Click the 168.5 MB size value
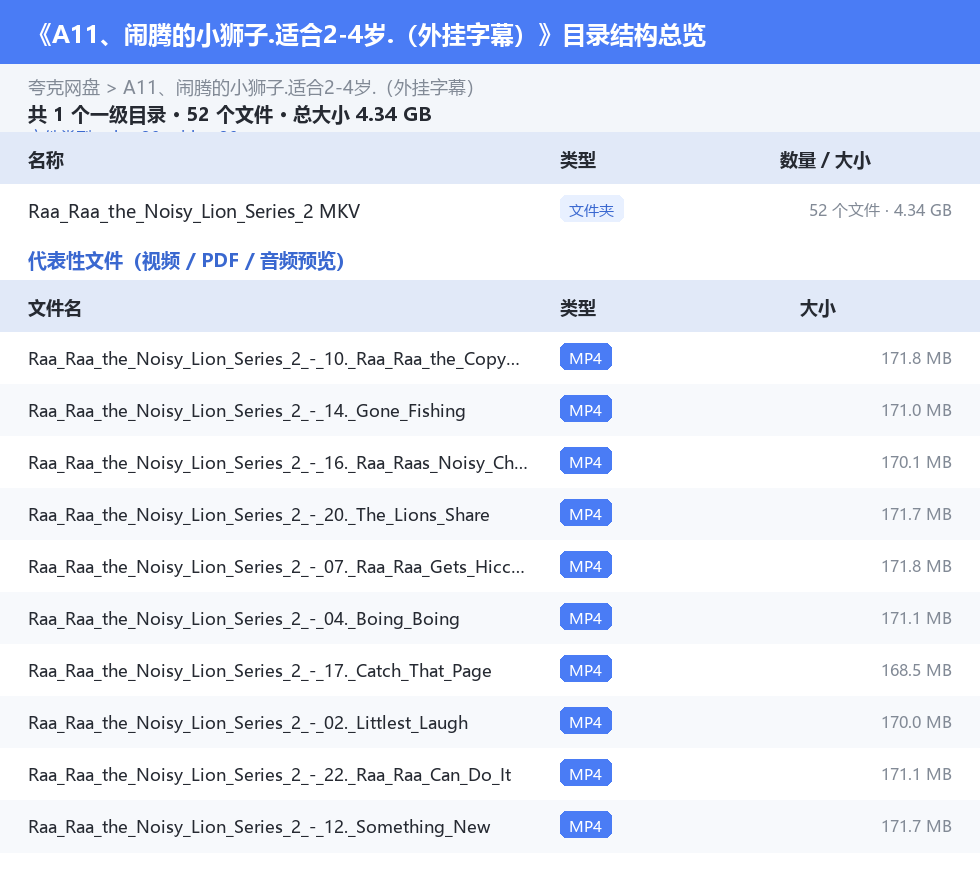Screen dimensions: 980x884 (x=916, y=670)
